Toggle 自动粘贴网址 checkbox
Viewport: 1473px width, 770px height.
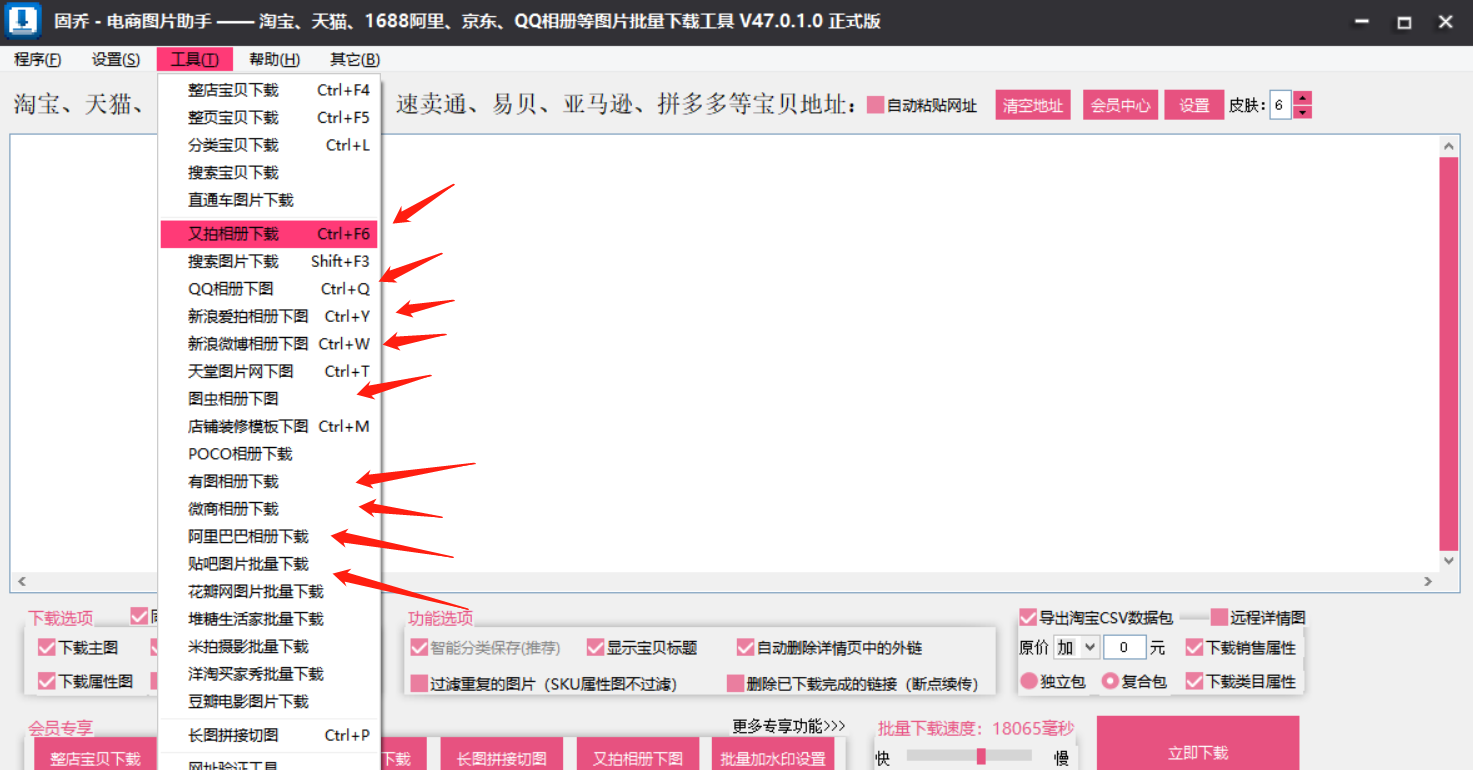pos(876,105)
